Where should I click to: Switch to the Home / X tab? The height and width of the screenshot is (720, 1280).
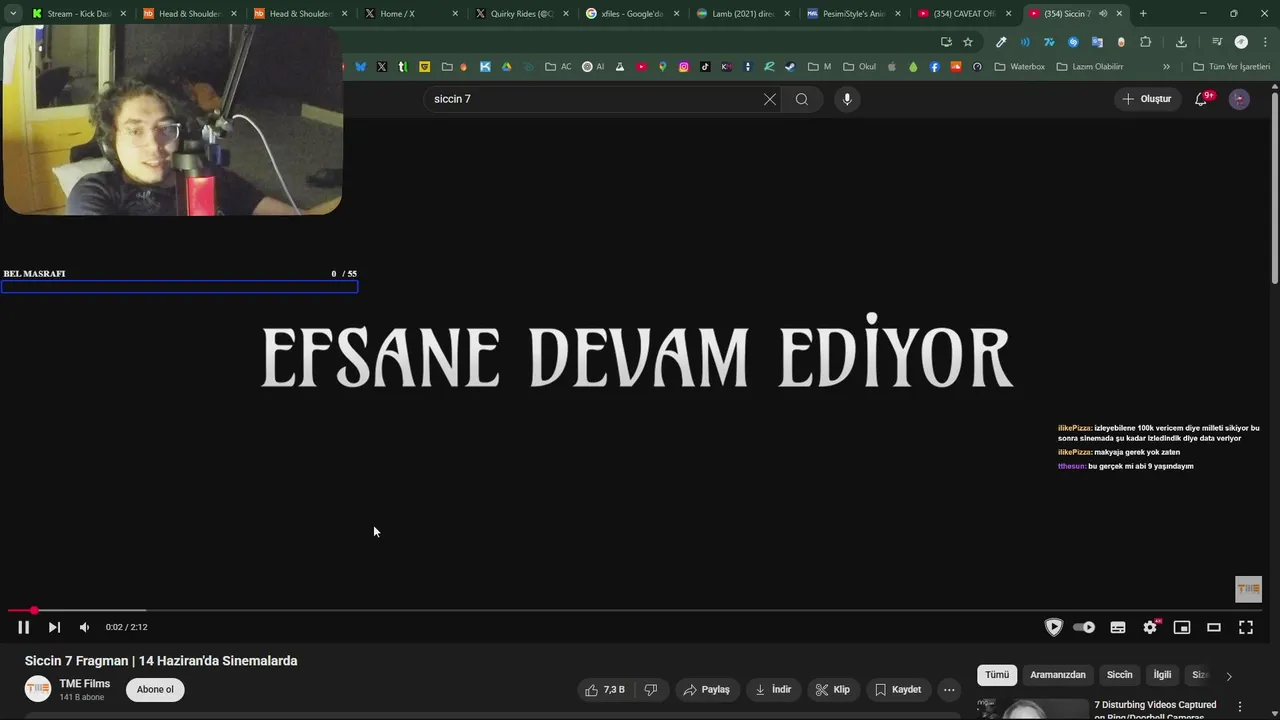[x=412, y=14]
